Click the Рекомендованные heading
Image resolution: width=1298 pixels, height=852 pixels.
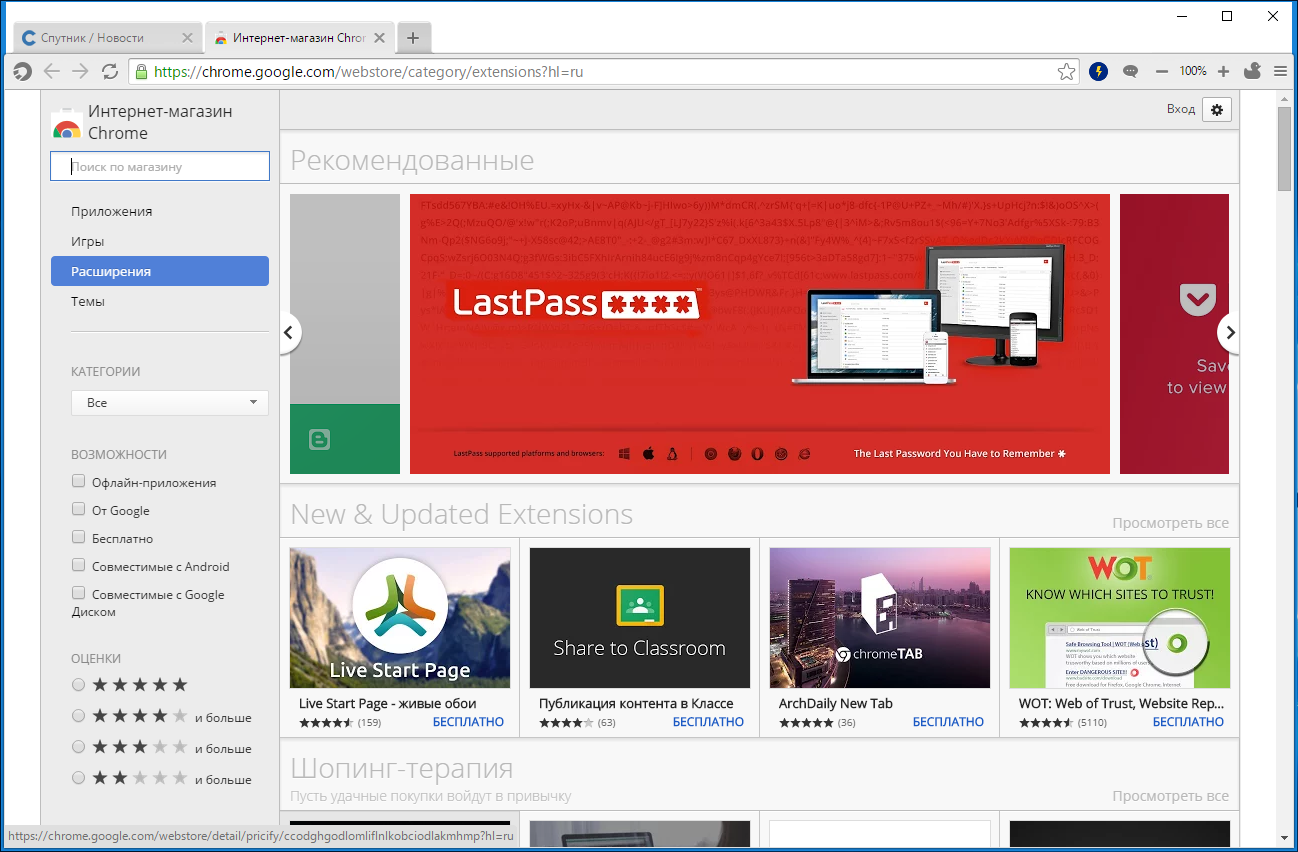click(x=412, y=160)
